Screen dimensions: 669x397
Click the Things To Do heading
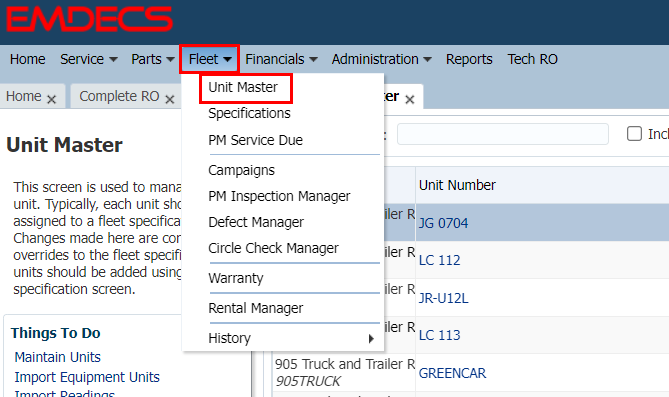[x=55, y=333]
